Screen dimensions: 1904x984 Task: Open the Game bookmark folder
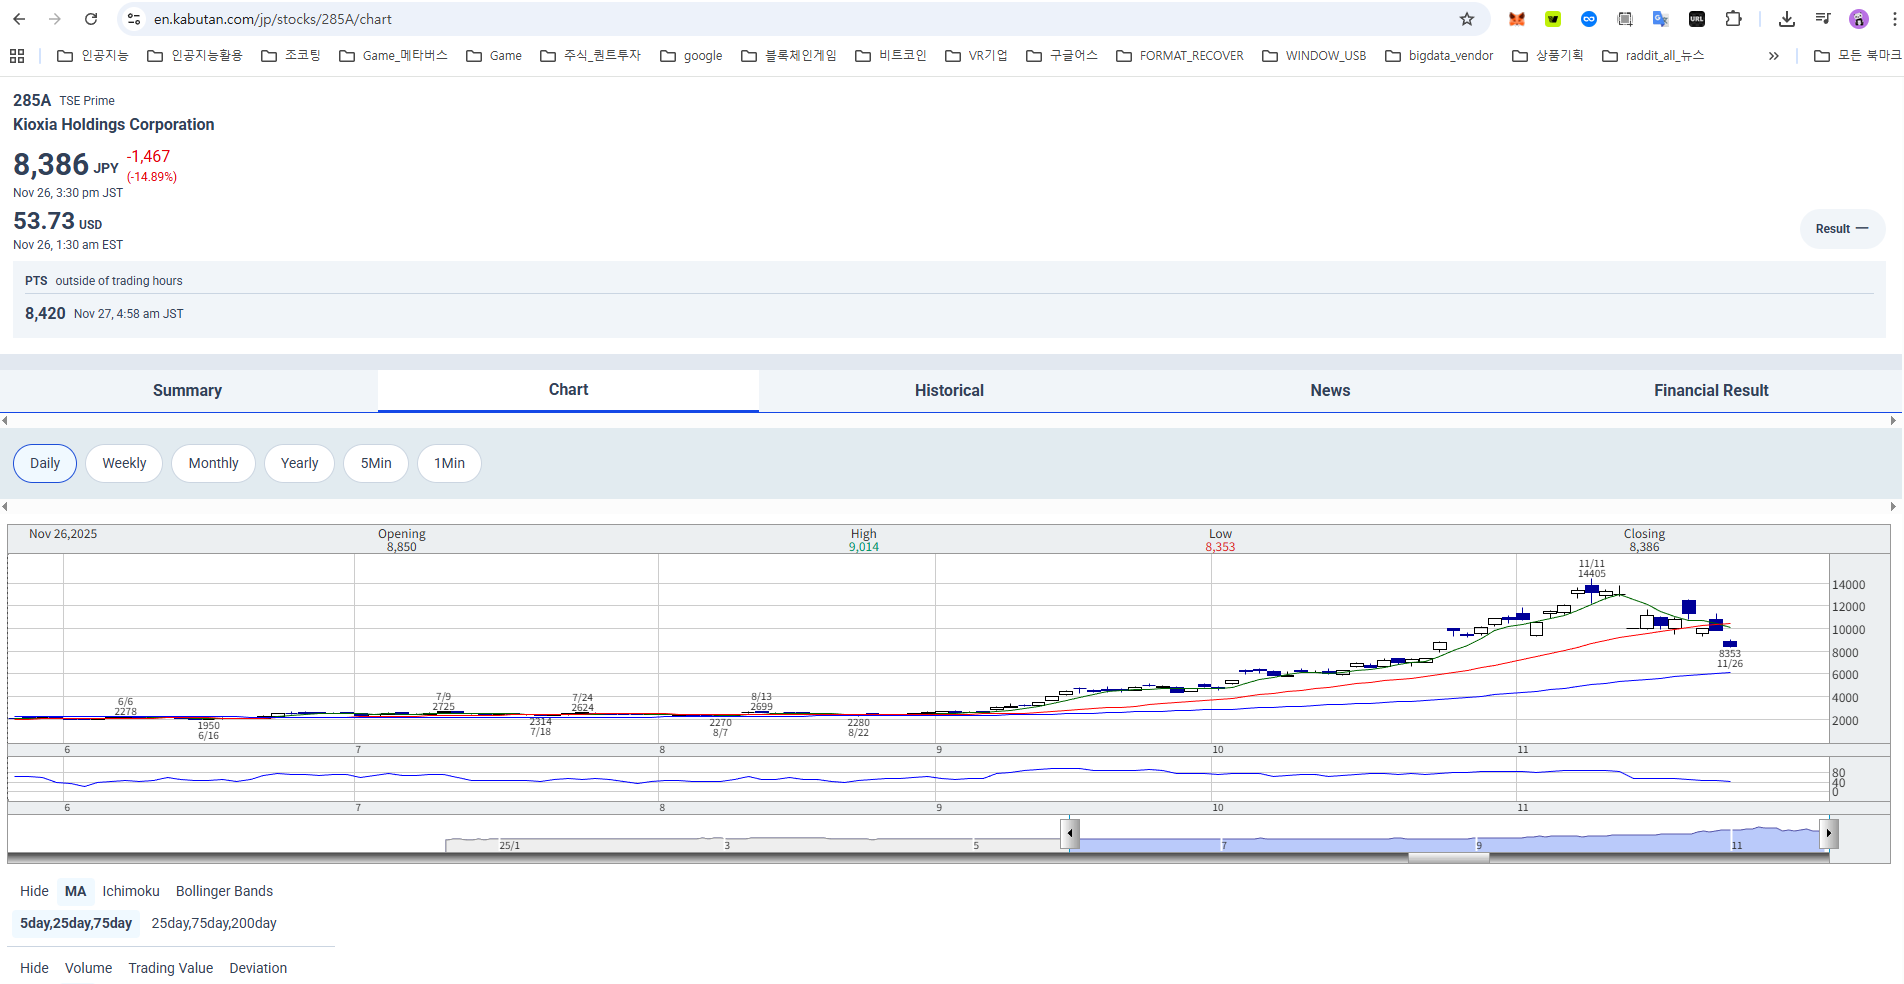click(x=494, y=56)
